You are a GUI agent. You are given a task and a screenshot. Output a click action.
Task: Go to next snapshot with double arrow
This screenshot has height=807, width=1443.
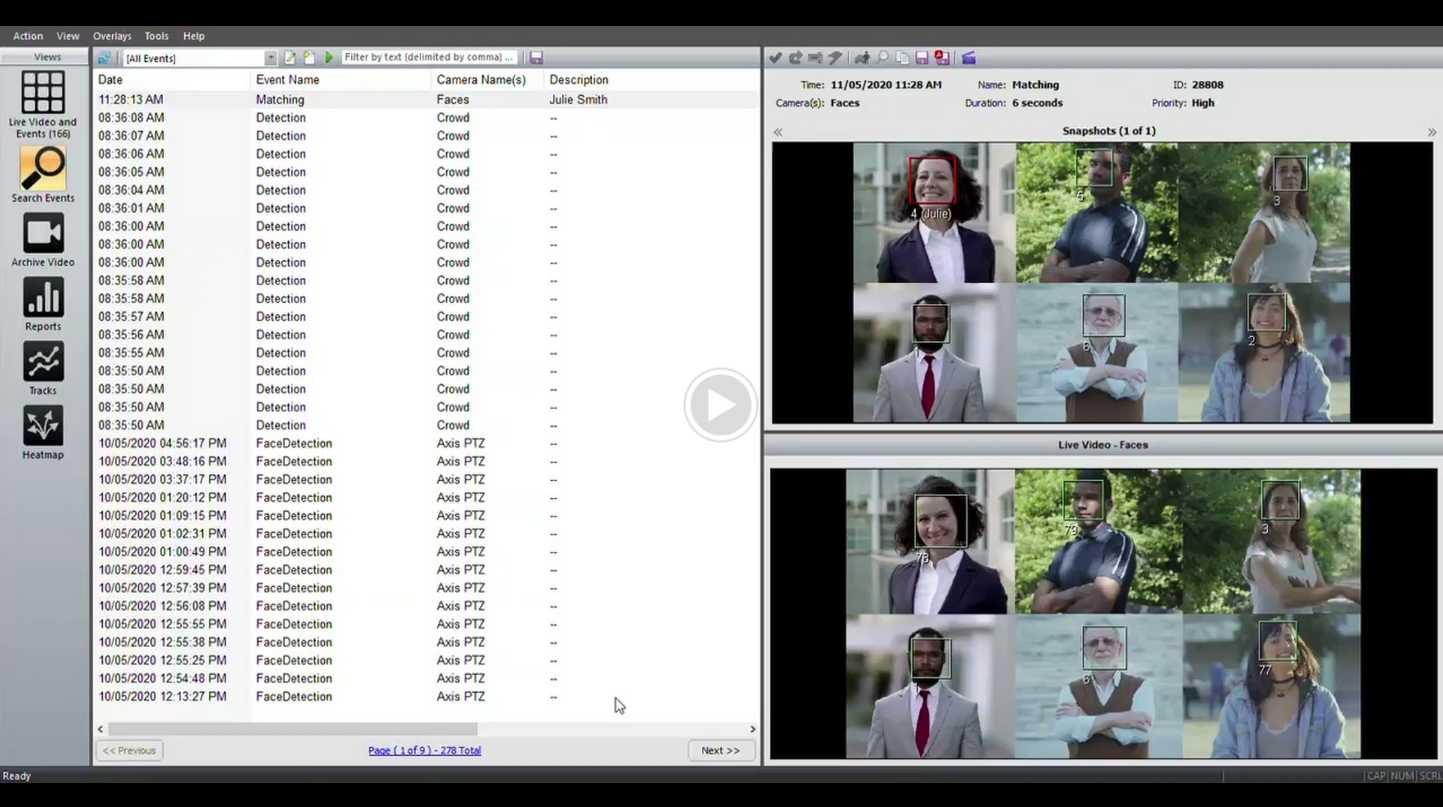tap(1431, 132)
